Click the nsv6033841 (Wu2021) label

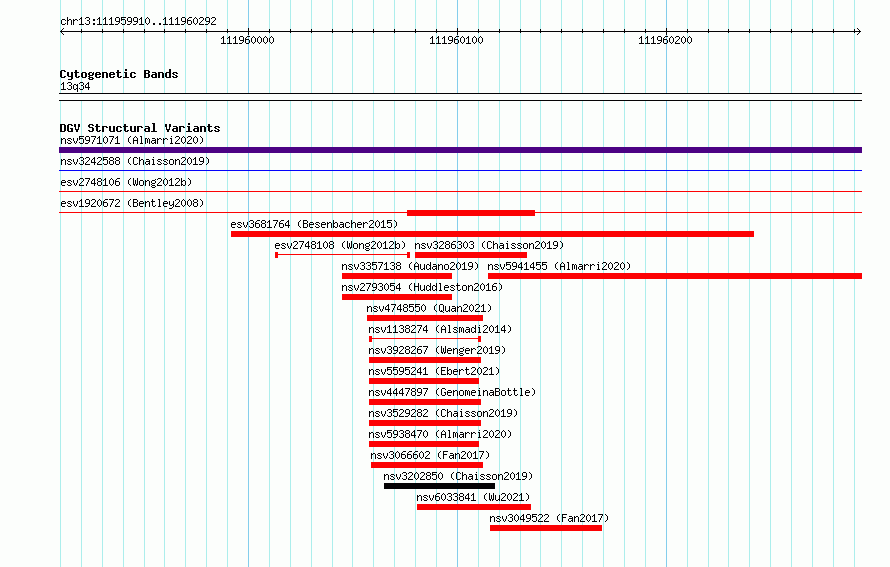click(x=473, y=497)
